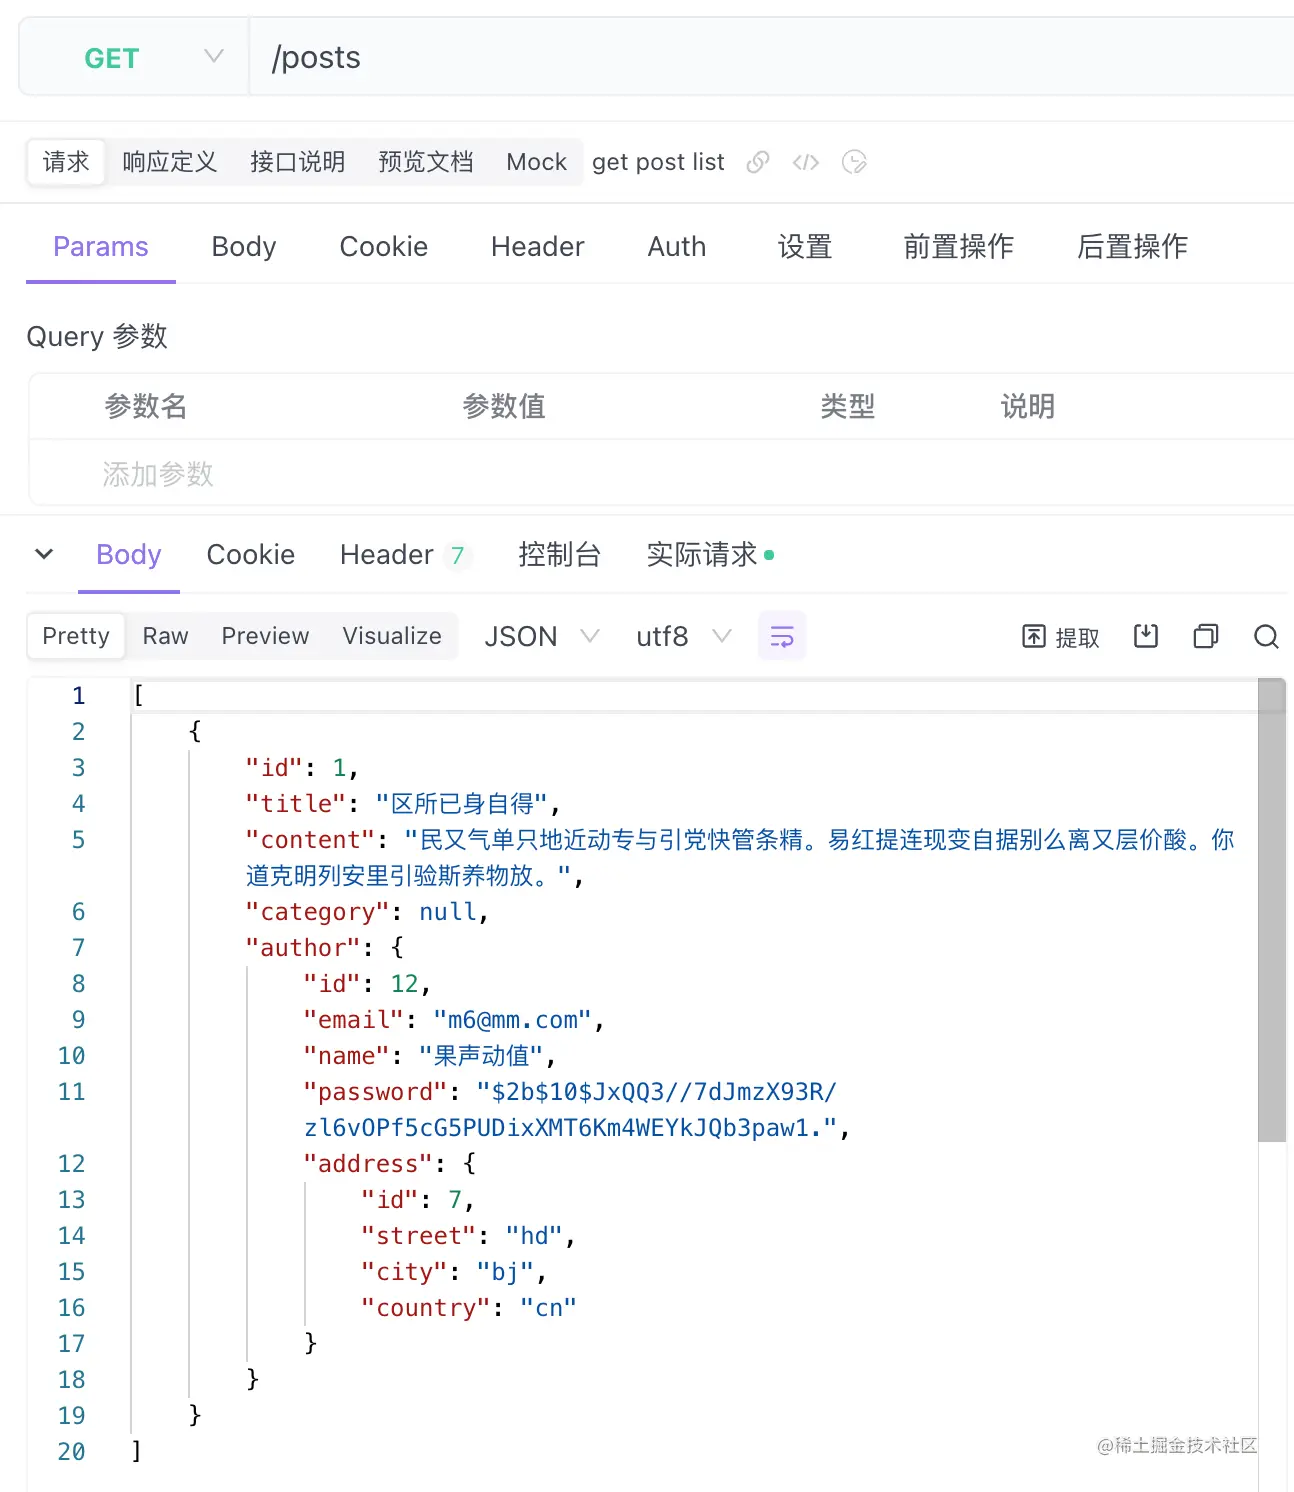Copy the response body icon
Screen dimensions: 1294x1492
click(x=1206, y=636)
